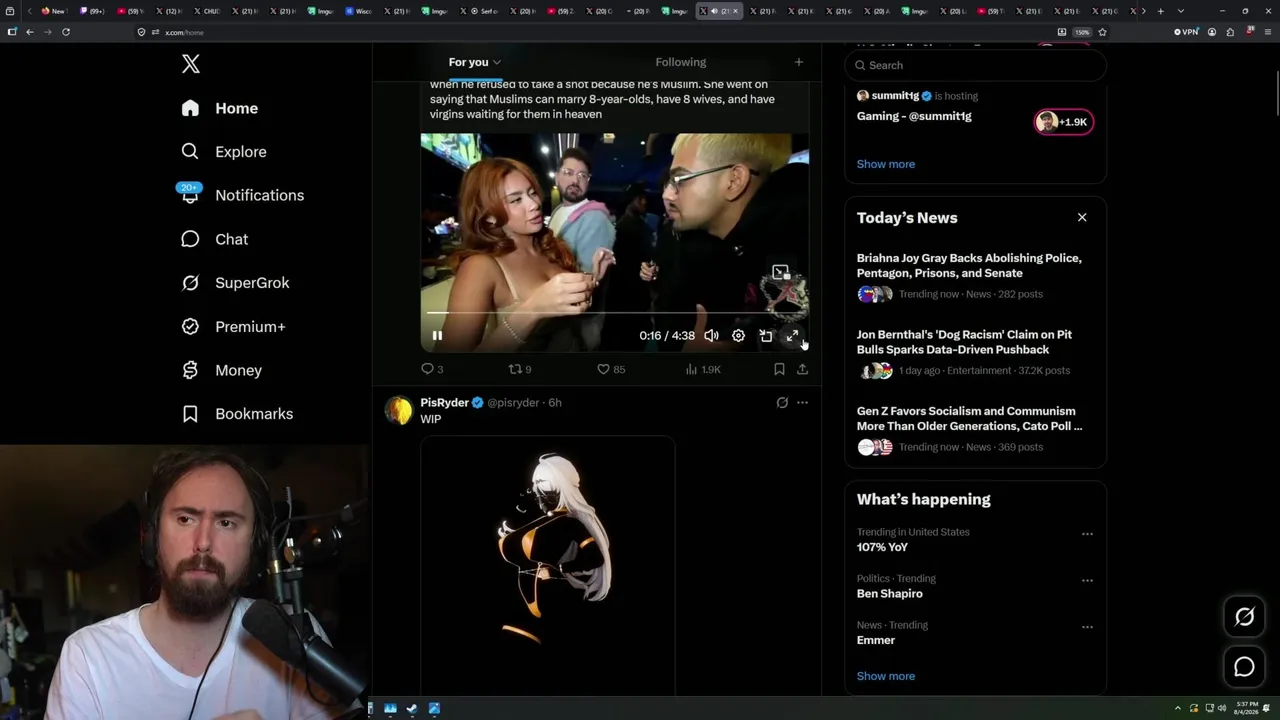
Task: Show hidden system tray icons
Action: tap(1177, 708)
